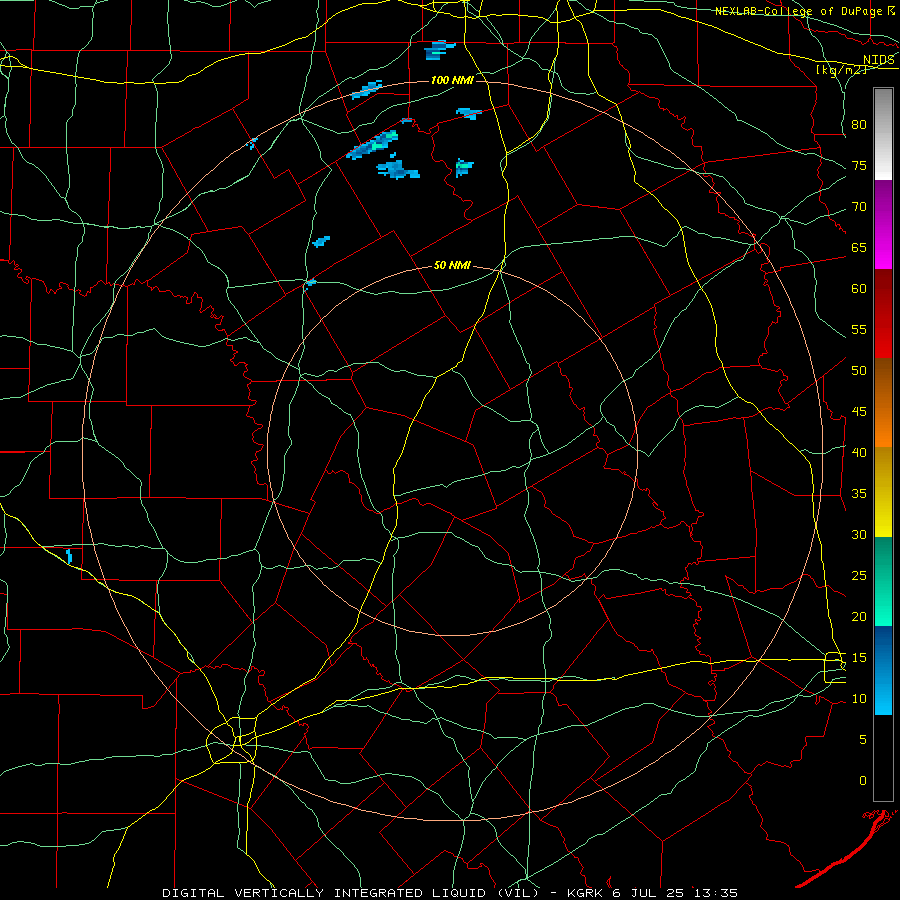Image resolution: width=900 pixels, height=900 pixels.
Task: Click the 55 value on the color scale
Action: (x=859, y=329)
